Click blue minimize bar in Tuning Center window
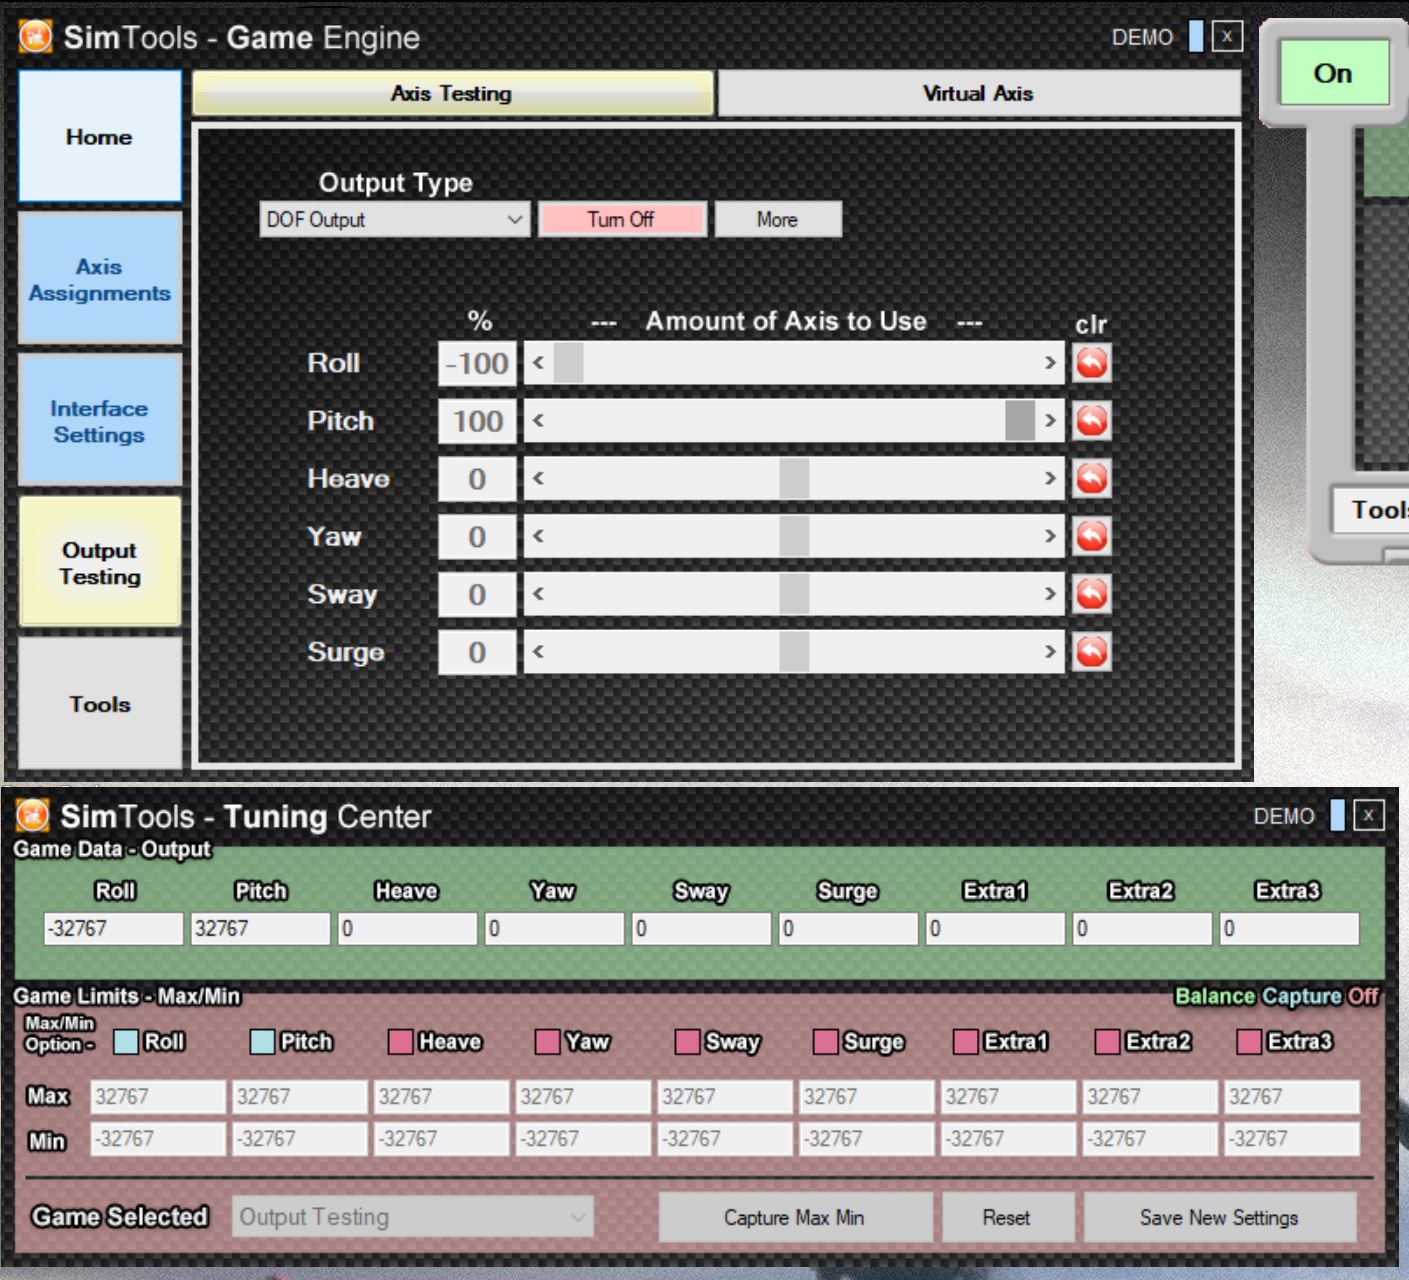Viewport: 1409px width, 1280px height. 1338,815
